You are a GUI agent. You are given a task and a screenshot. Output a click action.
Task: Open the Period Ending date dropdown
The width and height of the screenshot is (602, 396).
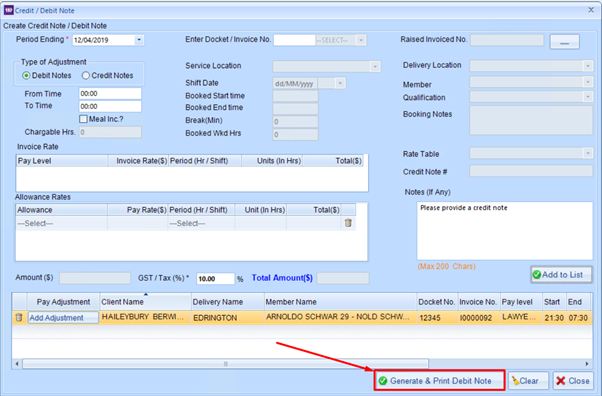coord(139,40)
